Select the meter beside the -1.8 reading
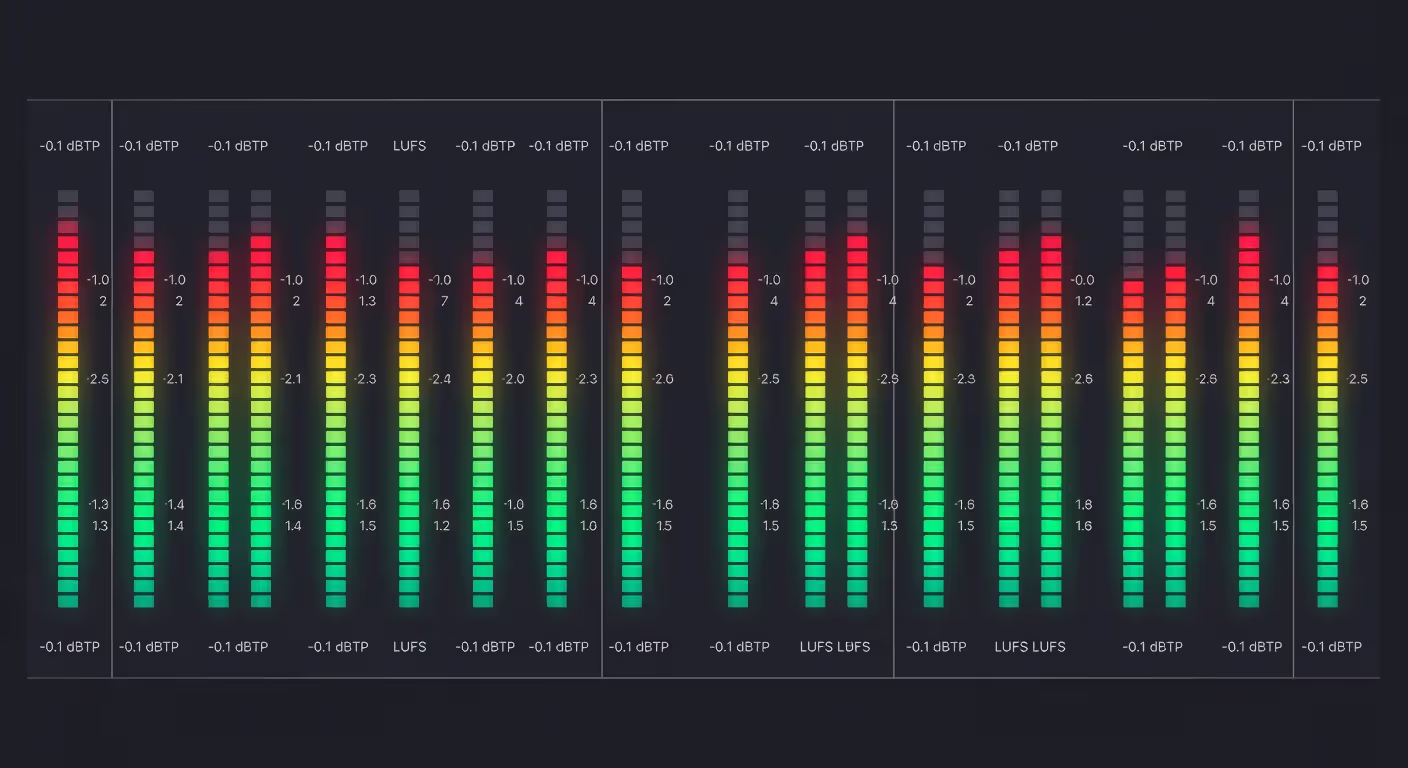 (738, 399)
